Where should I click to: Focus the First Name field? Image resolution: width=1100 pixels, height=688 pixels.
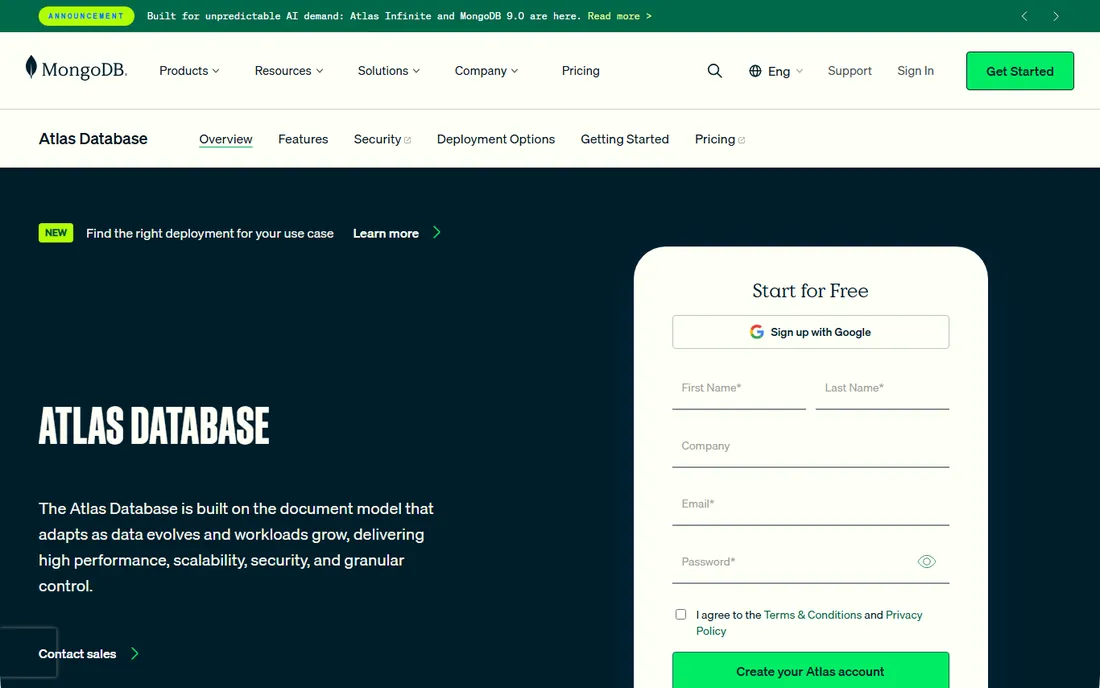(739, 389)
